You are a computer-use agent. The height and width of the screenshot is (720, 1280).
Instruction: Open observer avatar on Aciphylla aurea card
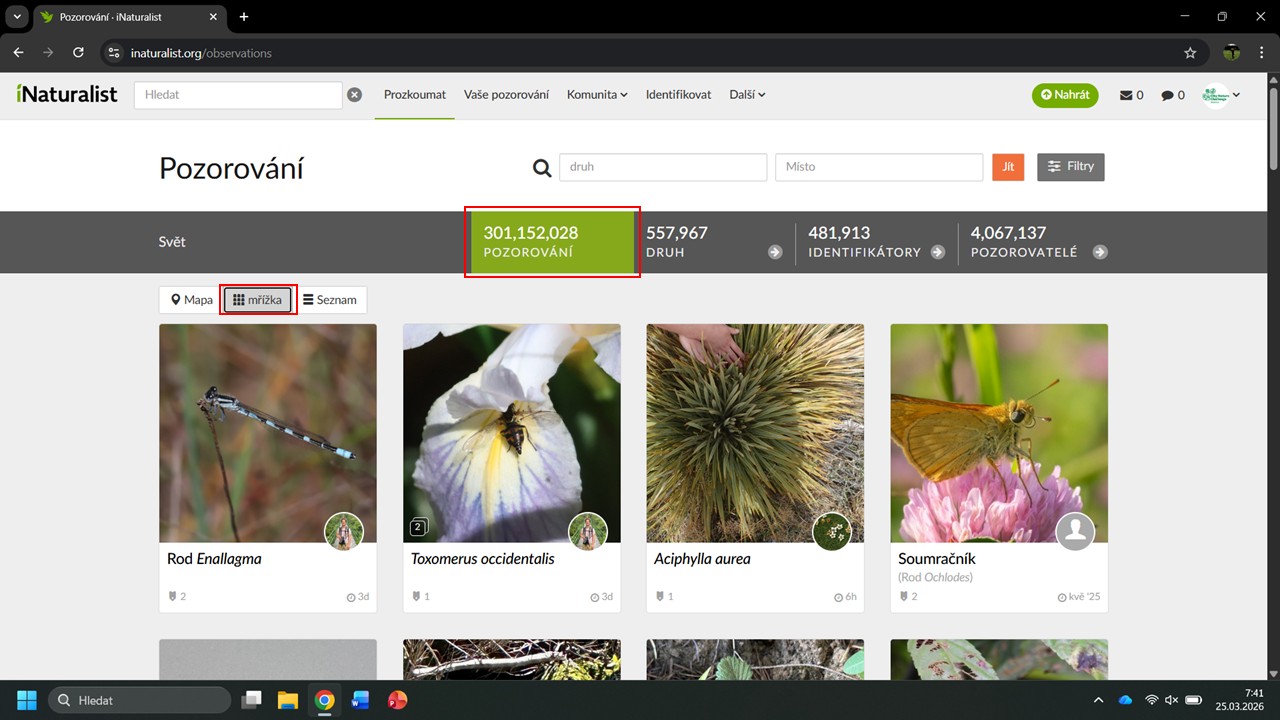click(831, 531)
